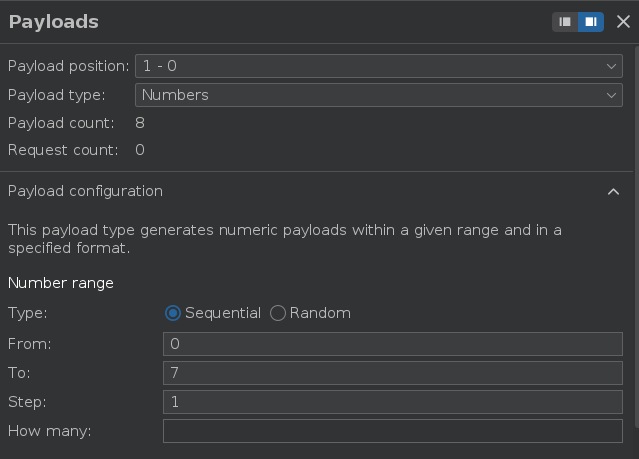639x459 pixels.
Task: Close the Payloads panel with X
Action: (623, 21)
